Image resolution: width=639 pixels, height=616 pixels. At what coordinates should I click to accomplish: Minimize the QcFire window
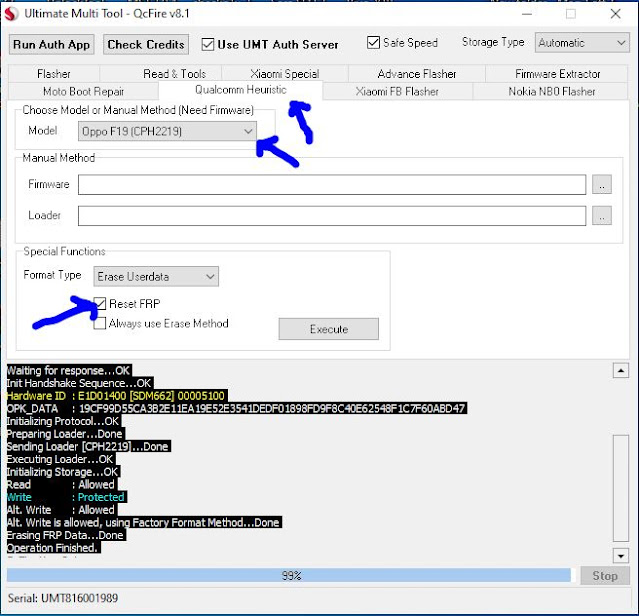tap(527, 14)
